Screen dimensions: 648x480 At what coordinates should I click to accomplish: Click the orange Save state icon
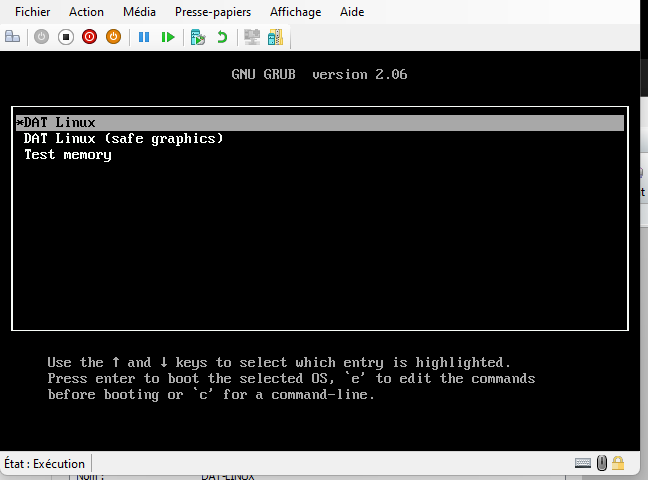(113, 37)
